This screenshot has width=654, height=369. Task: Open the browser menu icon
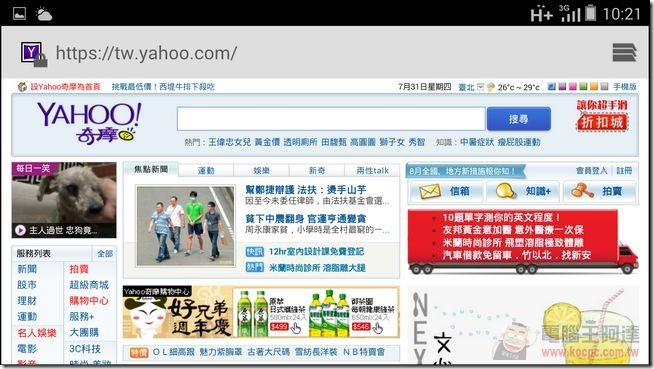point(624,53)
